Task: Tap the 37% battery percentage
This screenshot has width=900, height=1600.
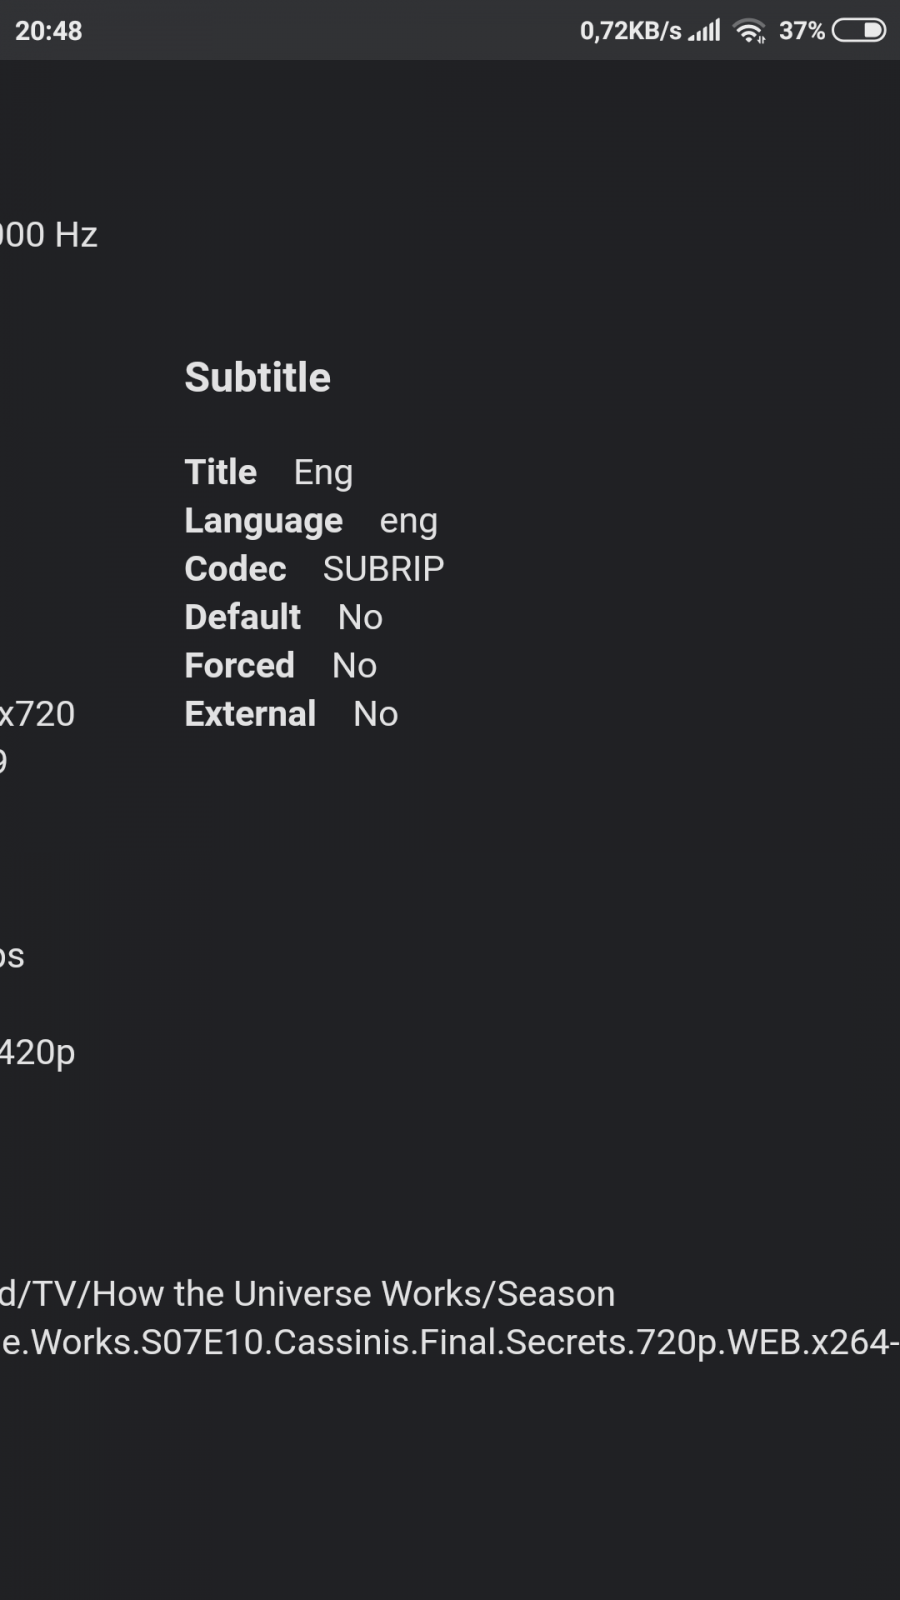Action: pos(801,31)
